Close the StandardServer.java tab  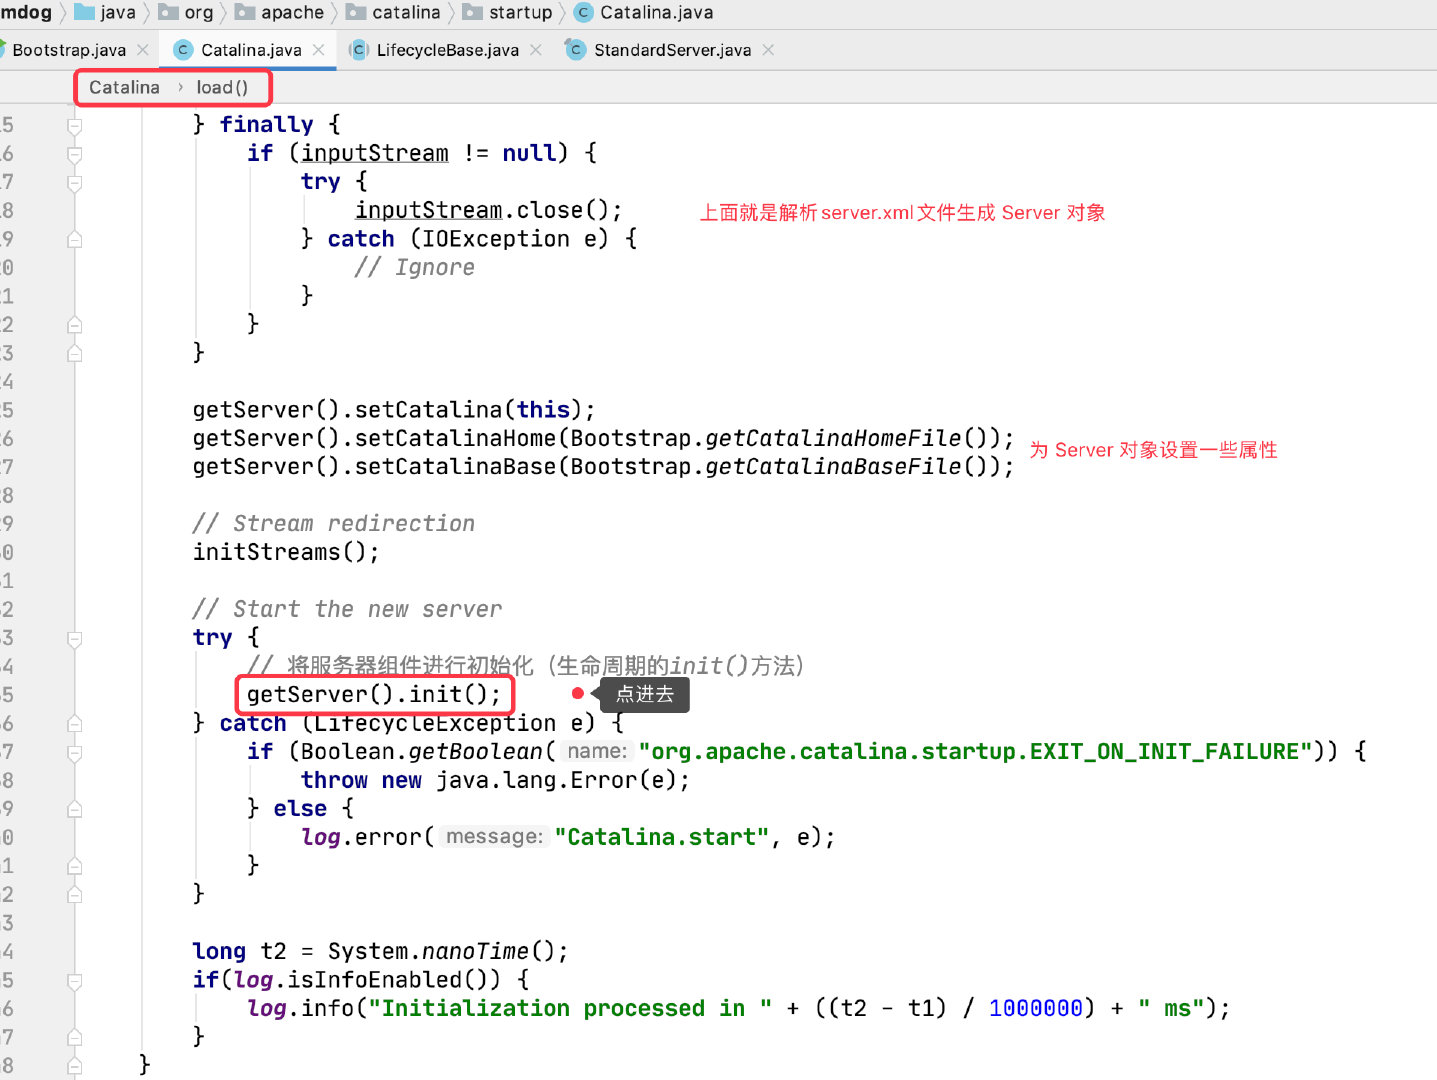768,50
